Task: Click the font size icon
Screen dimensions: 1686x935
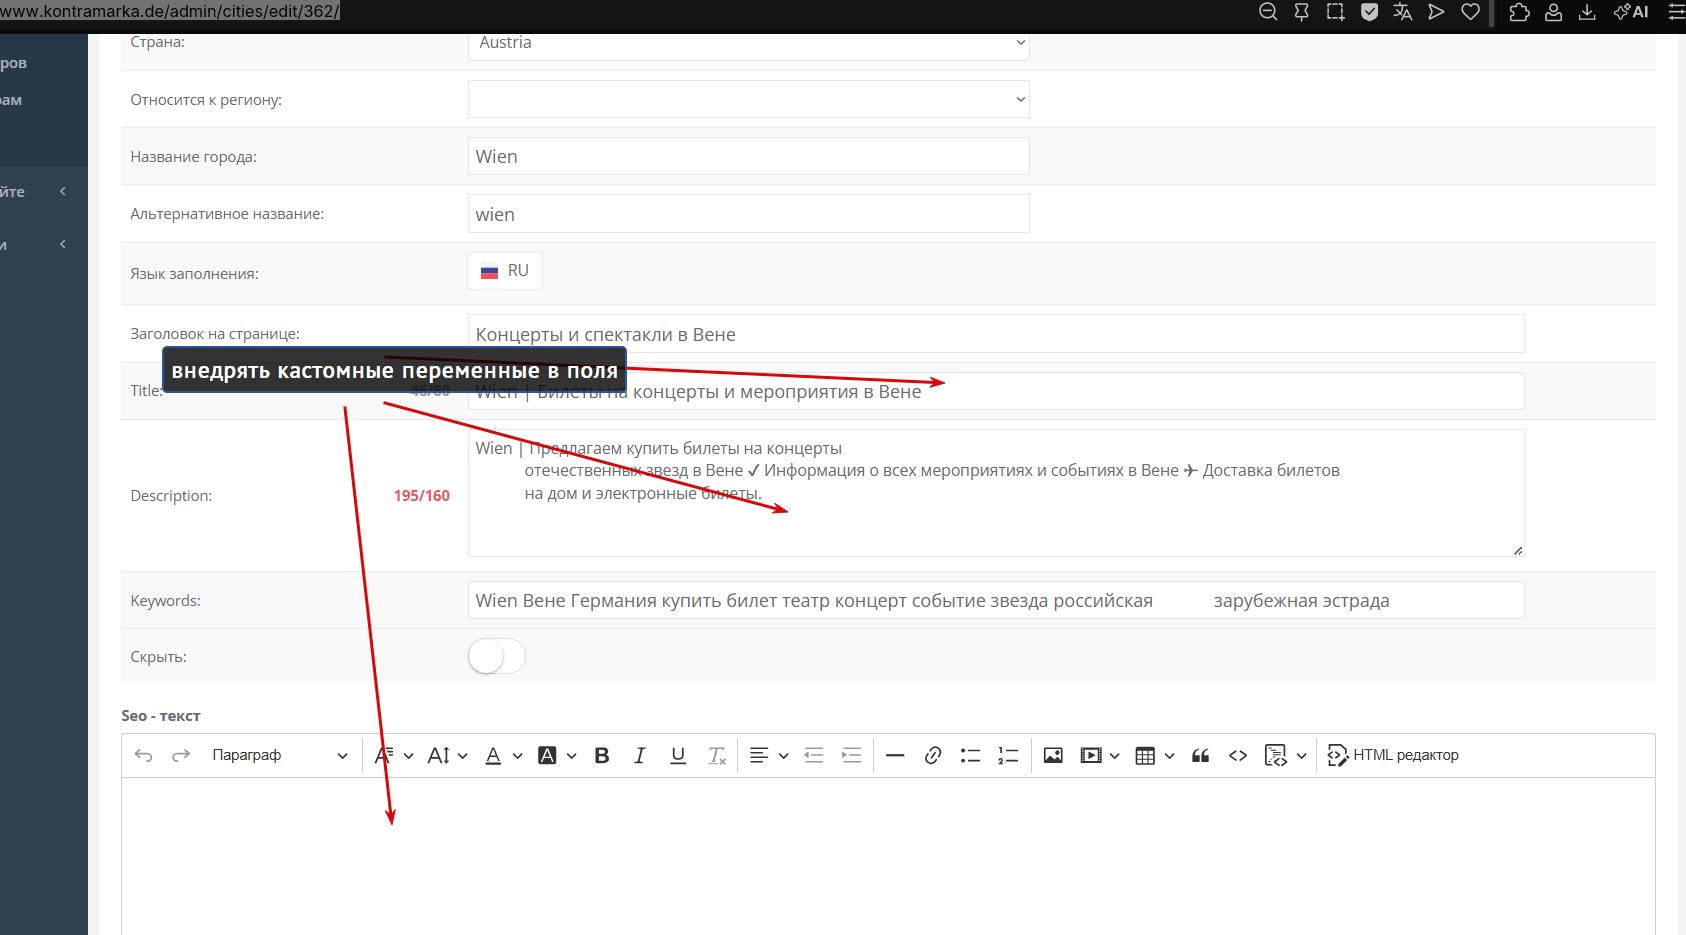Action: tap(438, 756)
